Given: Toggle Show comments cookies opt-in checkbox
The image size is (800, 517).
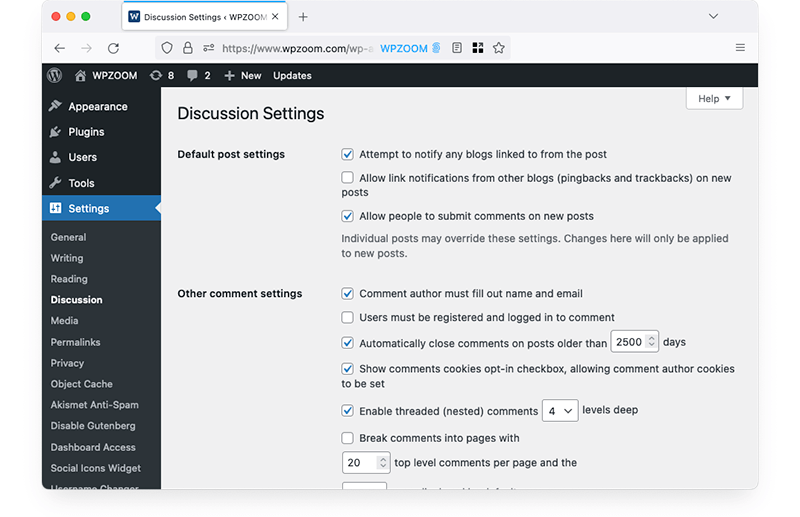Looking at the screenshot, I should coord(347,368).
